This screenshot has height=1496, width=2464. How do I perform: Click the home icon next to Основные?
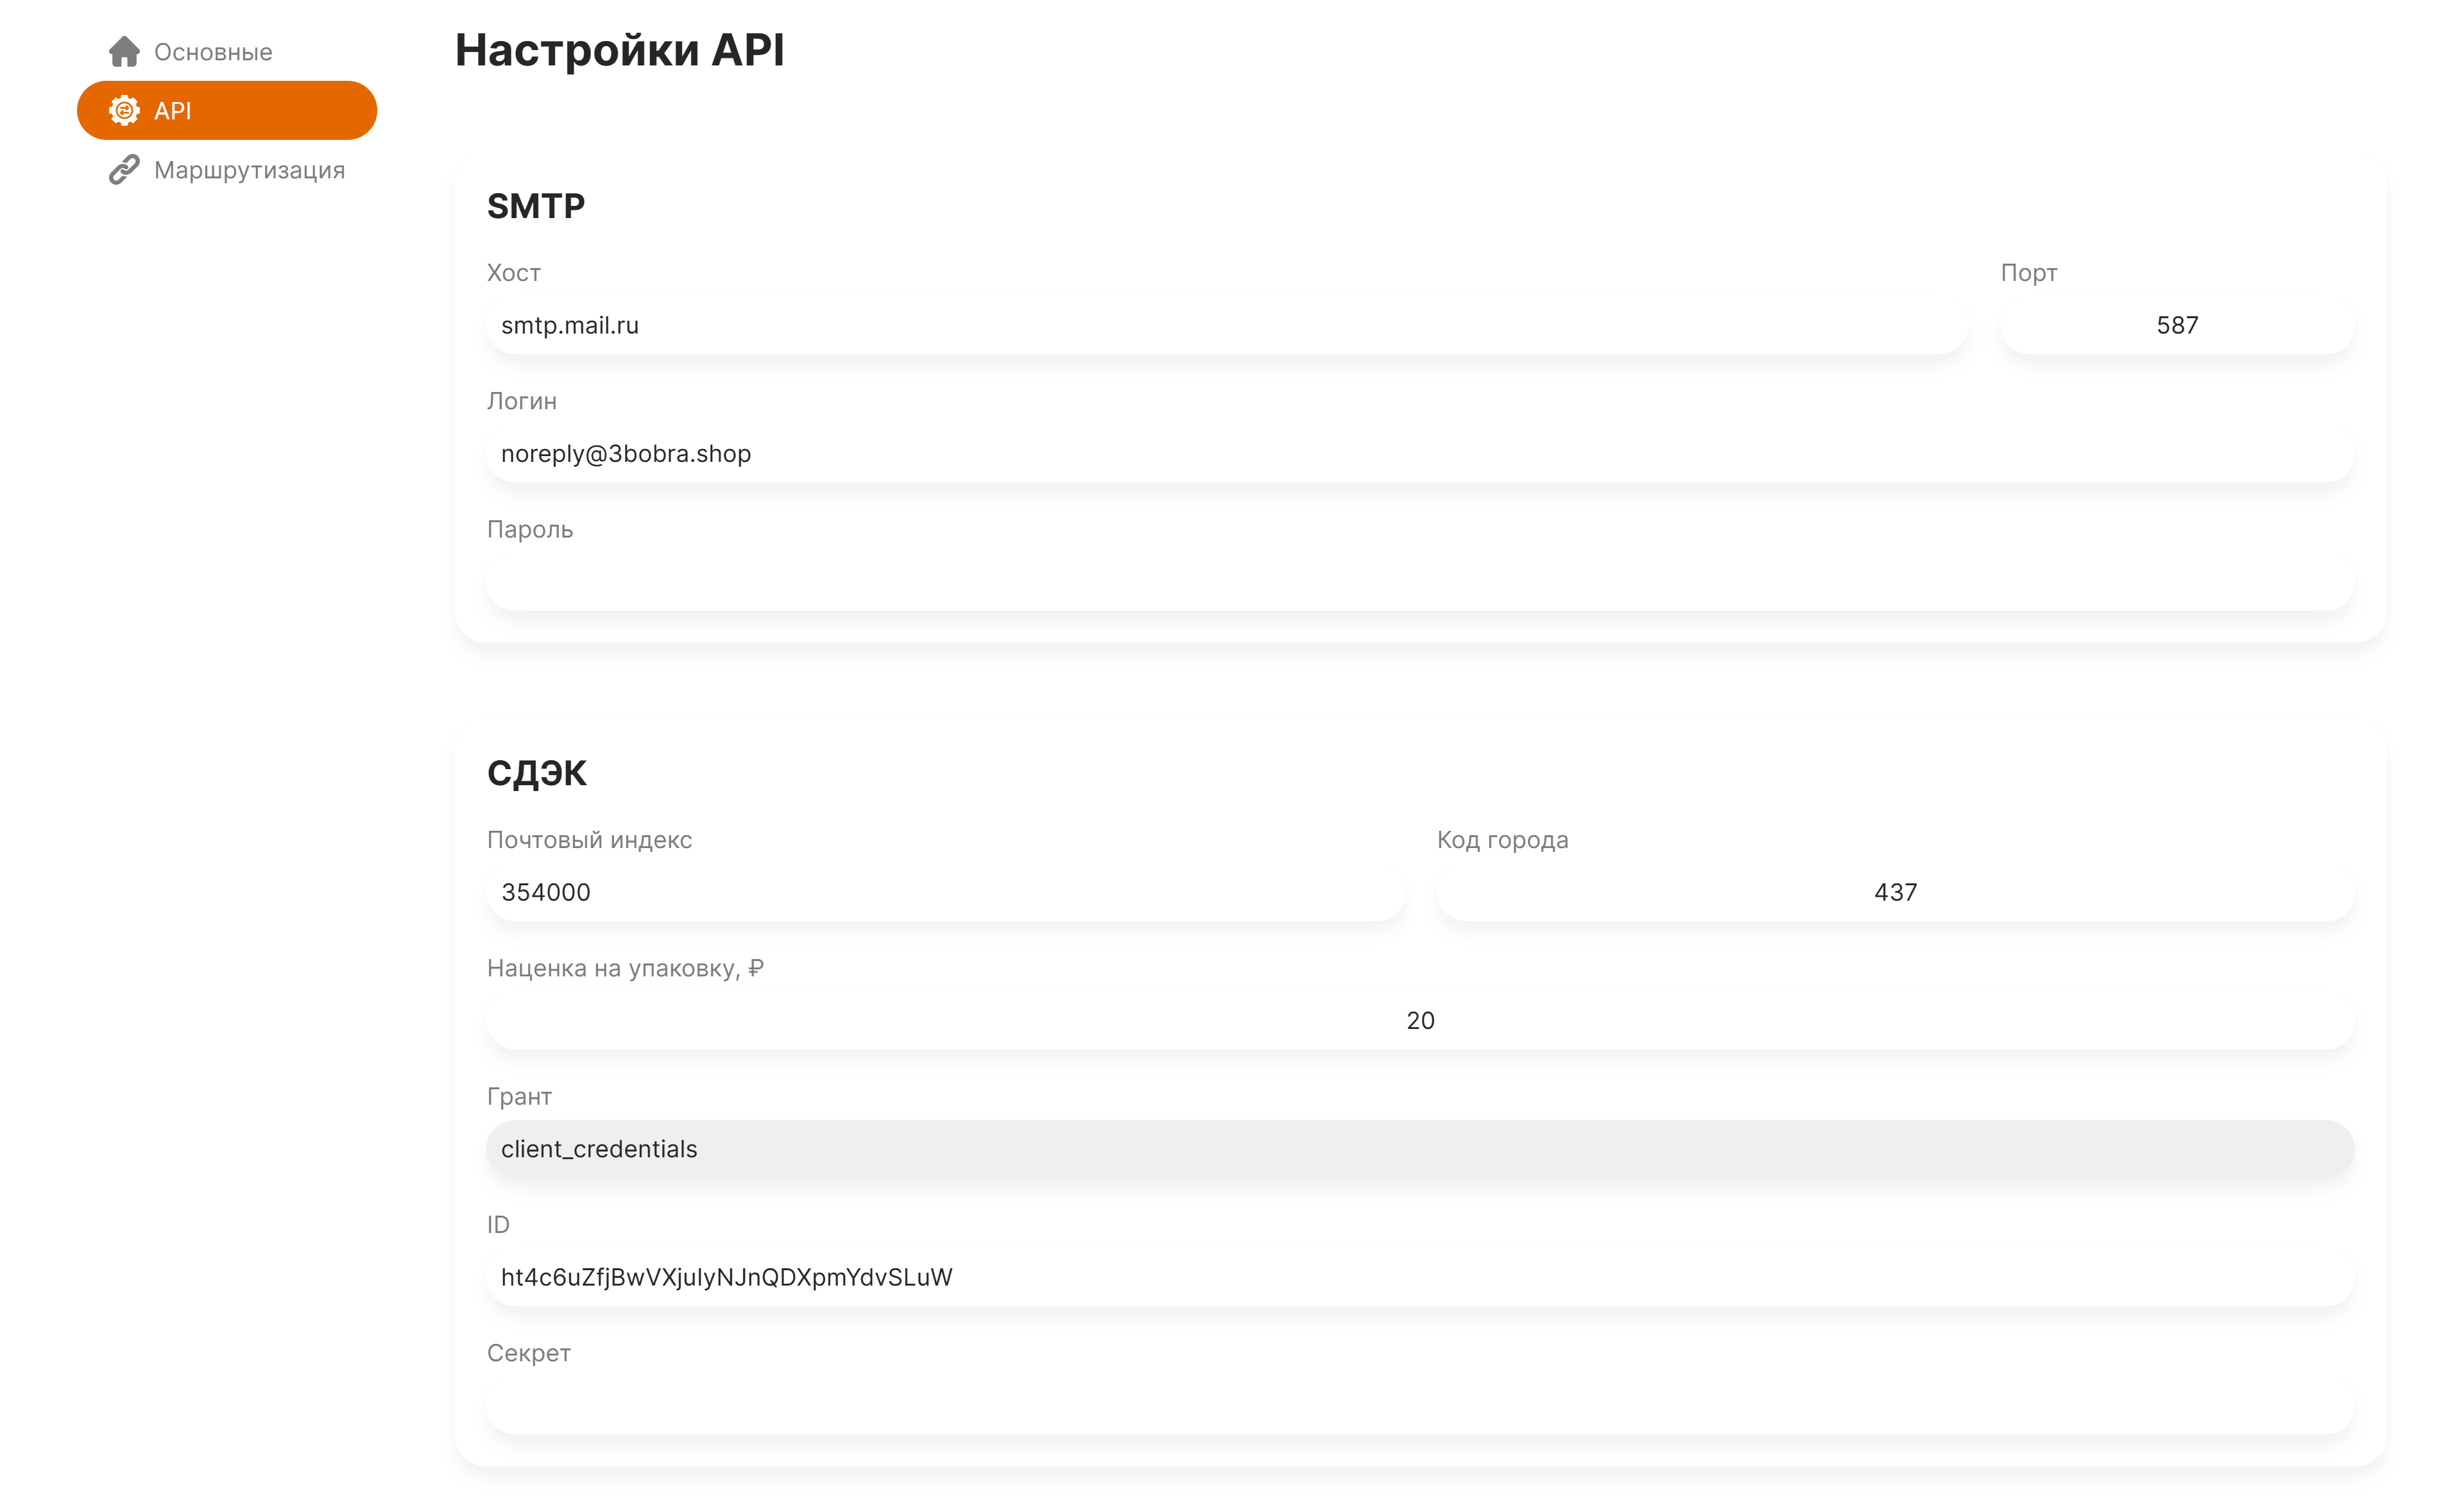(x=124, y=52)
